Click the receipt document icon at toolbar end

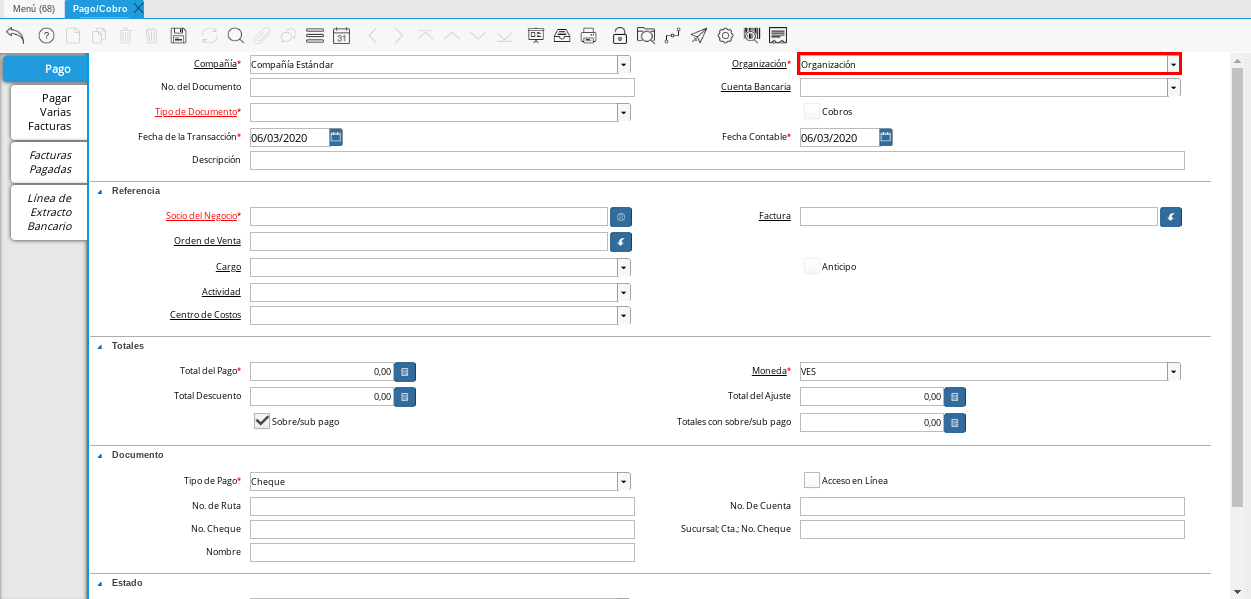pos(778,36)
